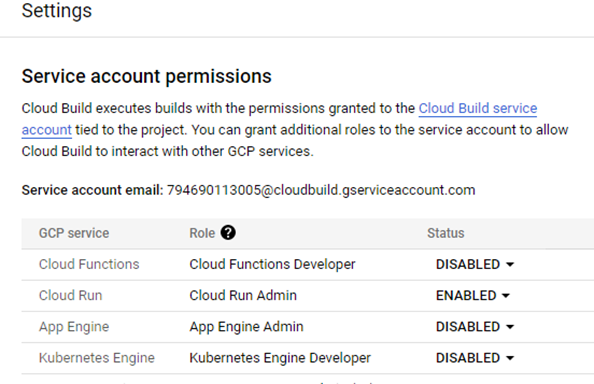594x384 pixels.
Task: Click the Cloud Functions service cell
Action: point(89,264)
